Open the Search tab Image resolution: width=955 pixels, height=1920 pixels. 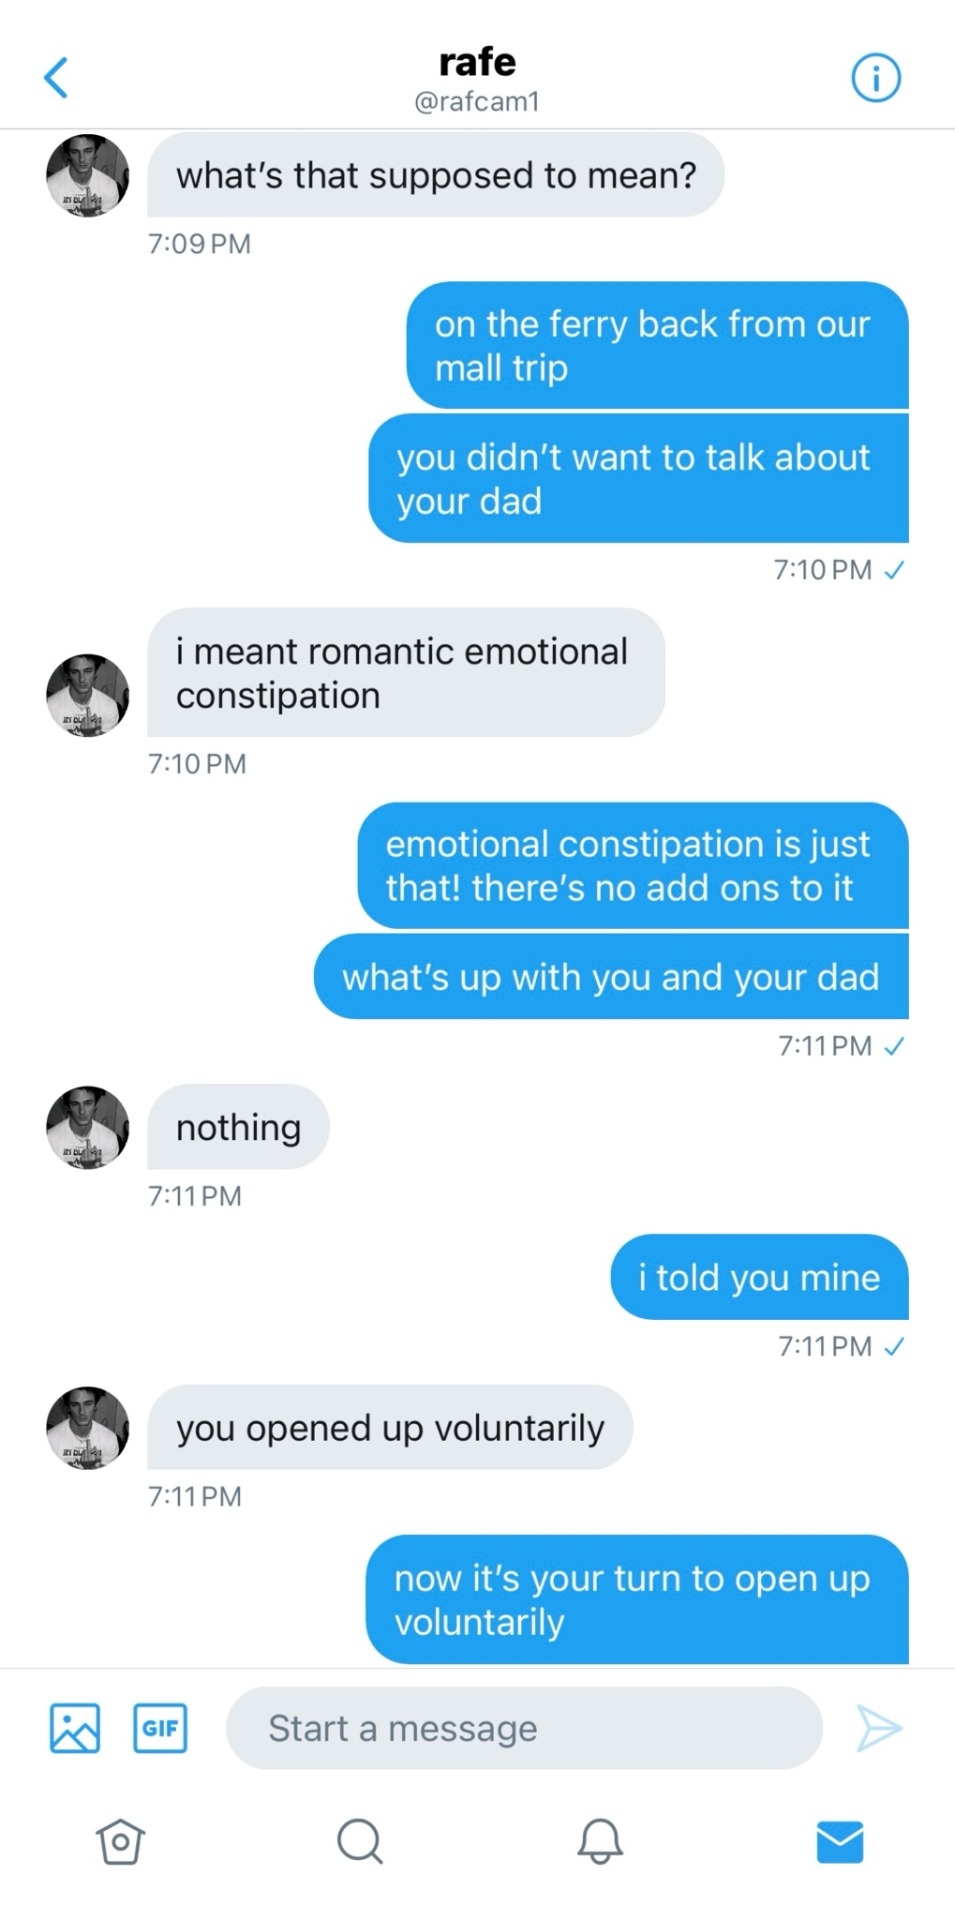(360, 1841)
